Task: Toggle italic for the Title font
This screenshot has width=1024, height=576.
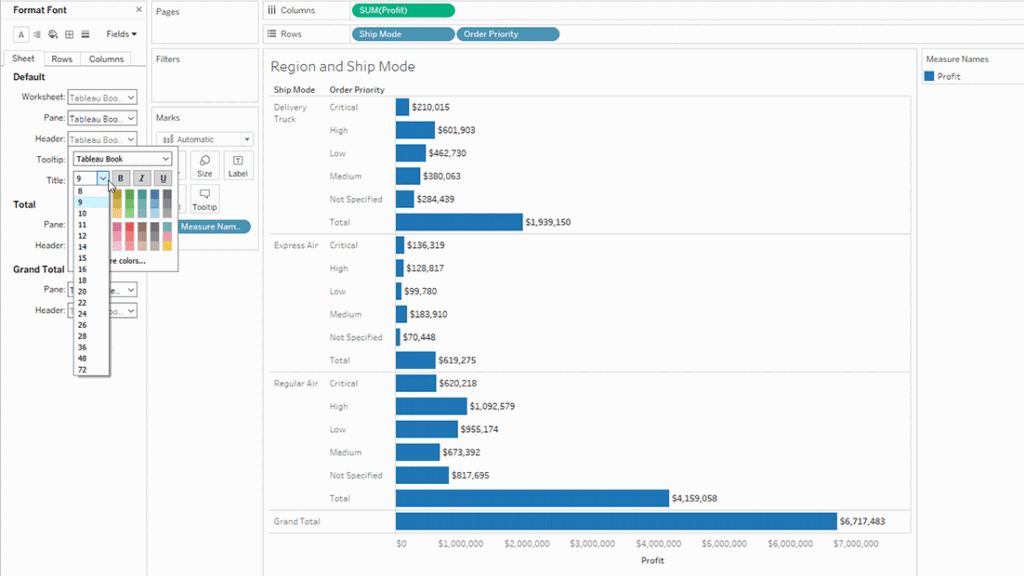Action: coord(140,178)
